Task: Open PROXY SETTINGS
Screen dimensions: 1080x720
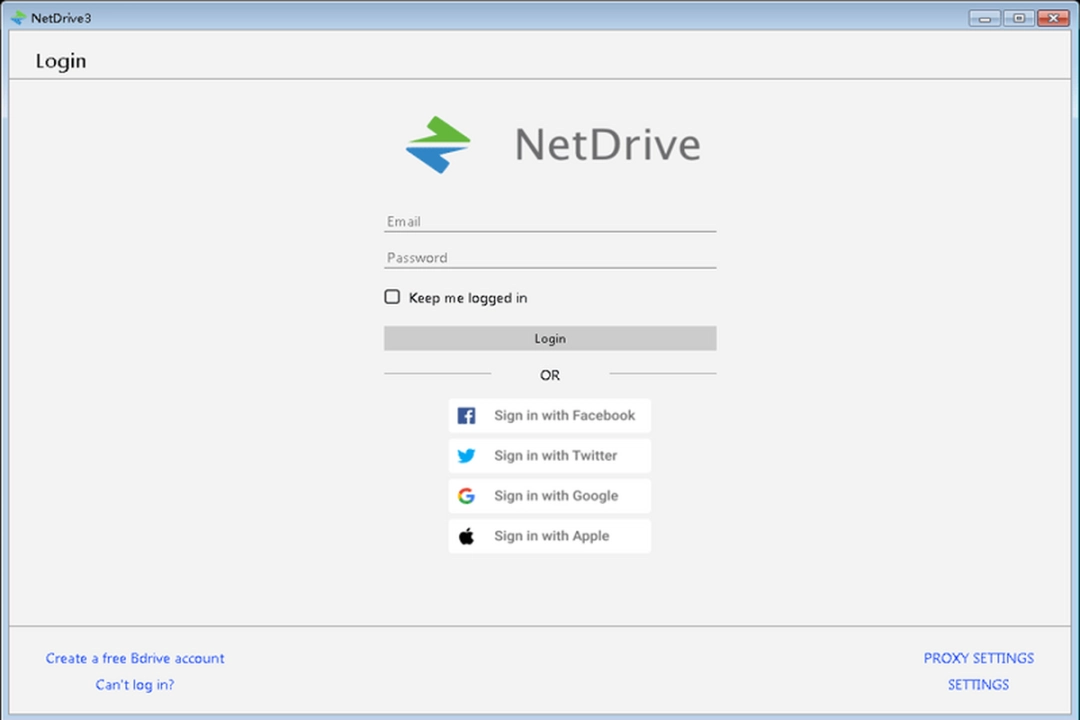Action: coord(978,658)
